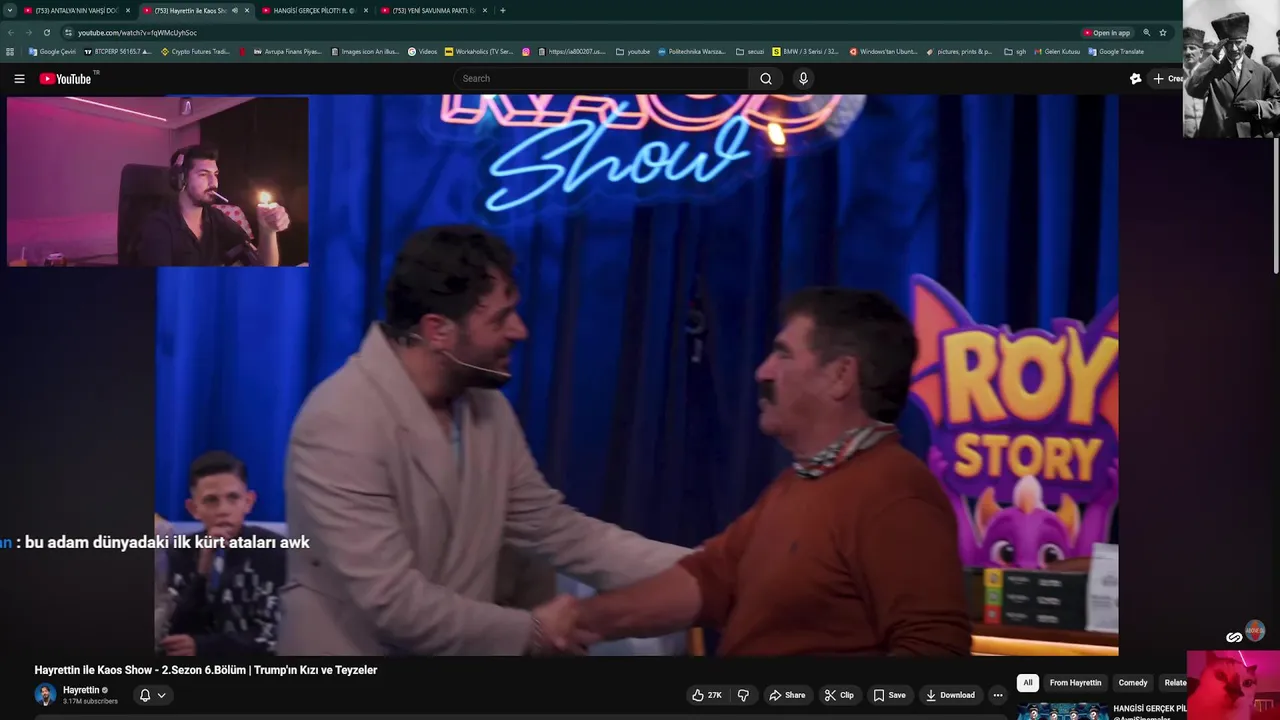Open pictures, prints bookmark

[x=959, y=52]
